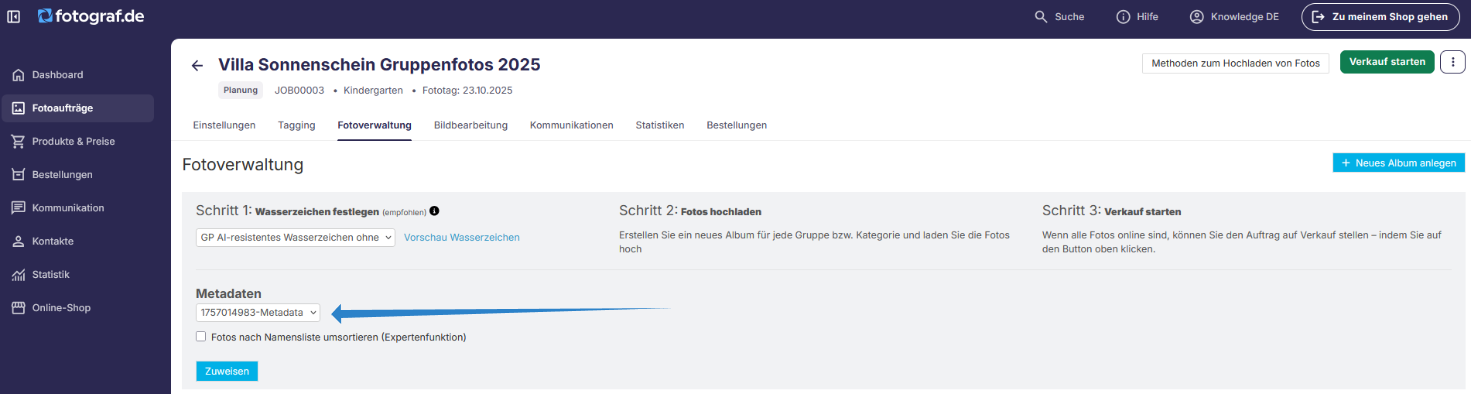Open the Wasserzeichen selection dropdown
The height and width of the screenshot is (394, 1471).
click(x=295, y=237)
